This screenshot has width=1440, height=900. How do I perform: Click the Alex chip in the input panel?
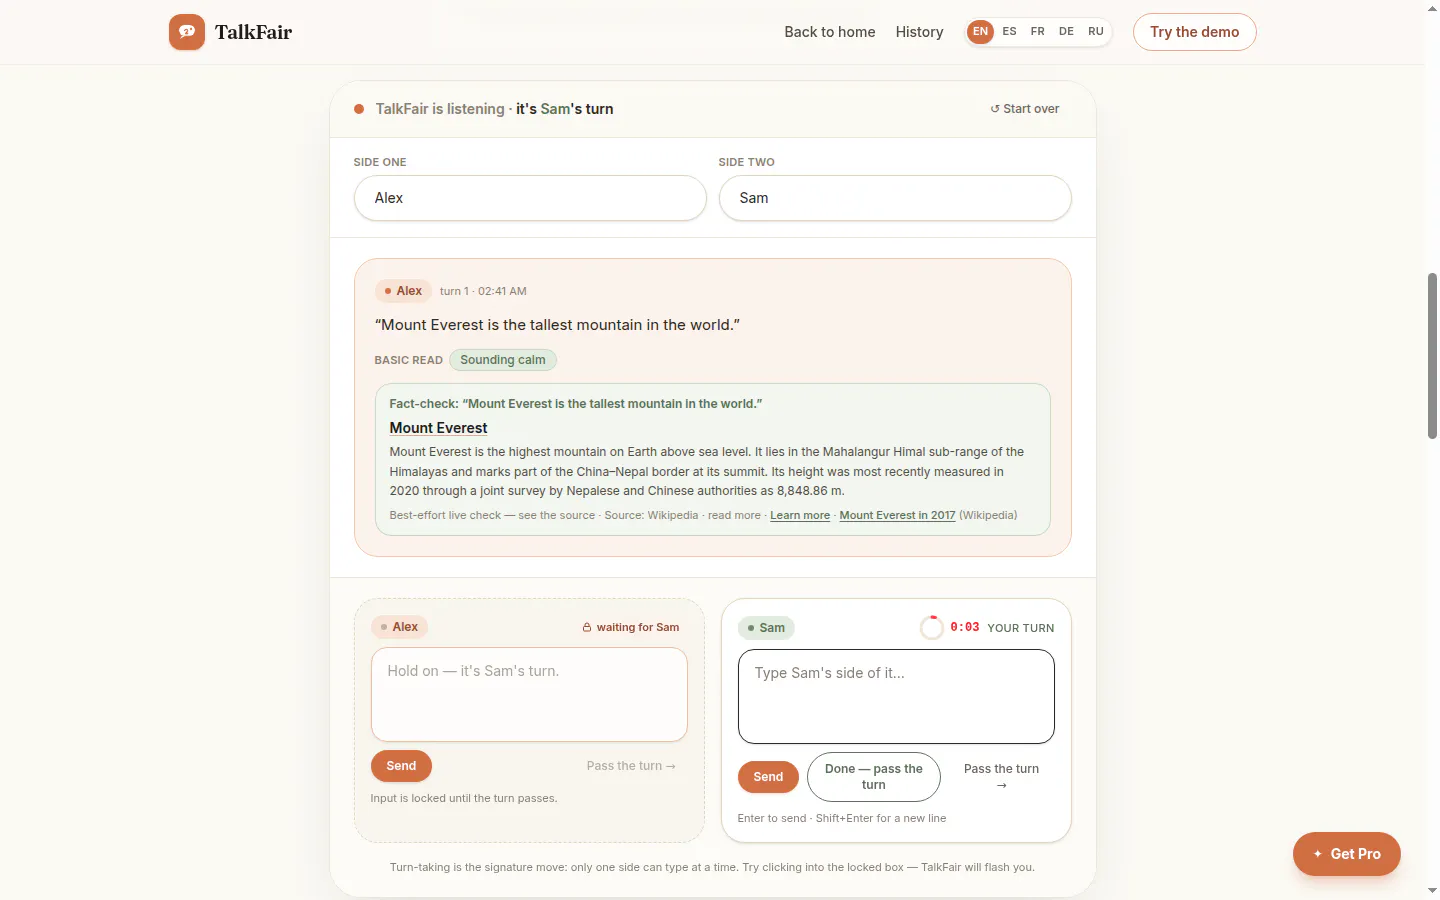point(400,627)
